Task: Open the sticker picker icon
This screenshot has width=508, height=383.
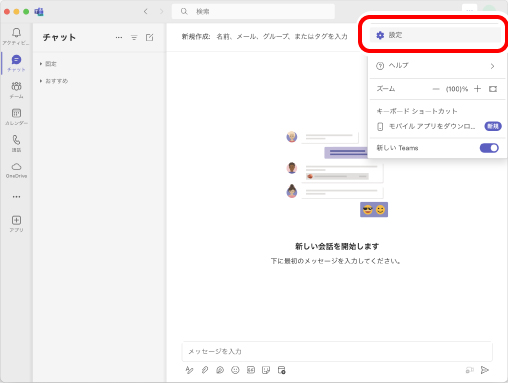Action: tap(266, 370)
